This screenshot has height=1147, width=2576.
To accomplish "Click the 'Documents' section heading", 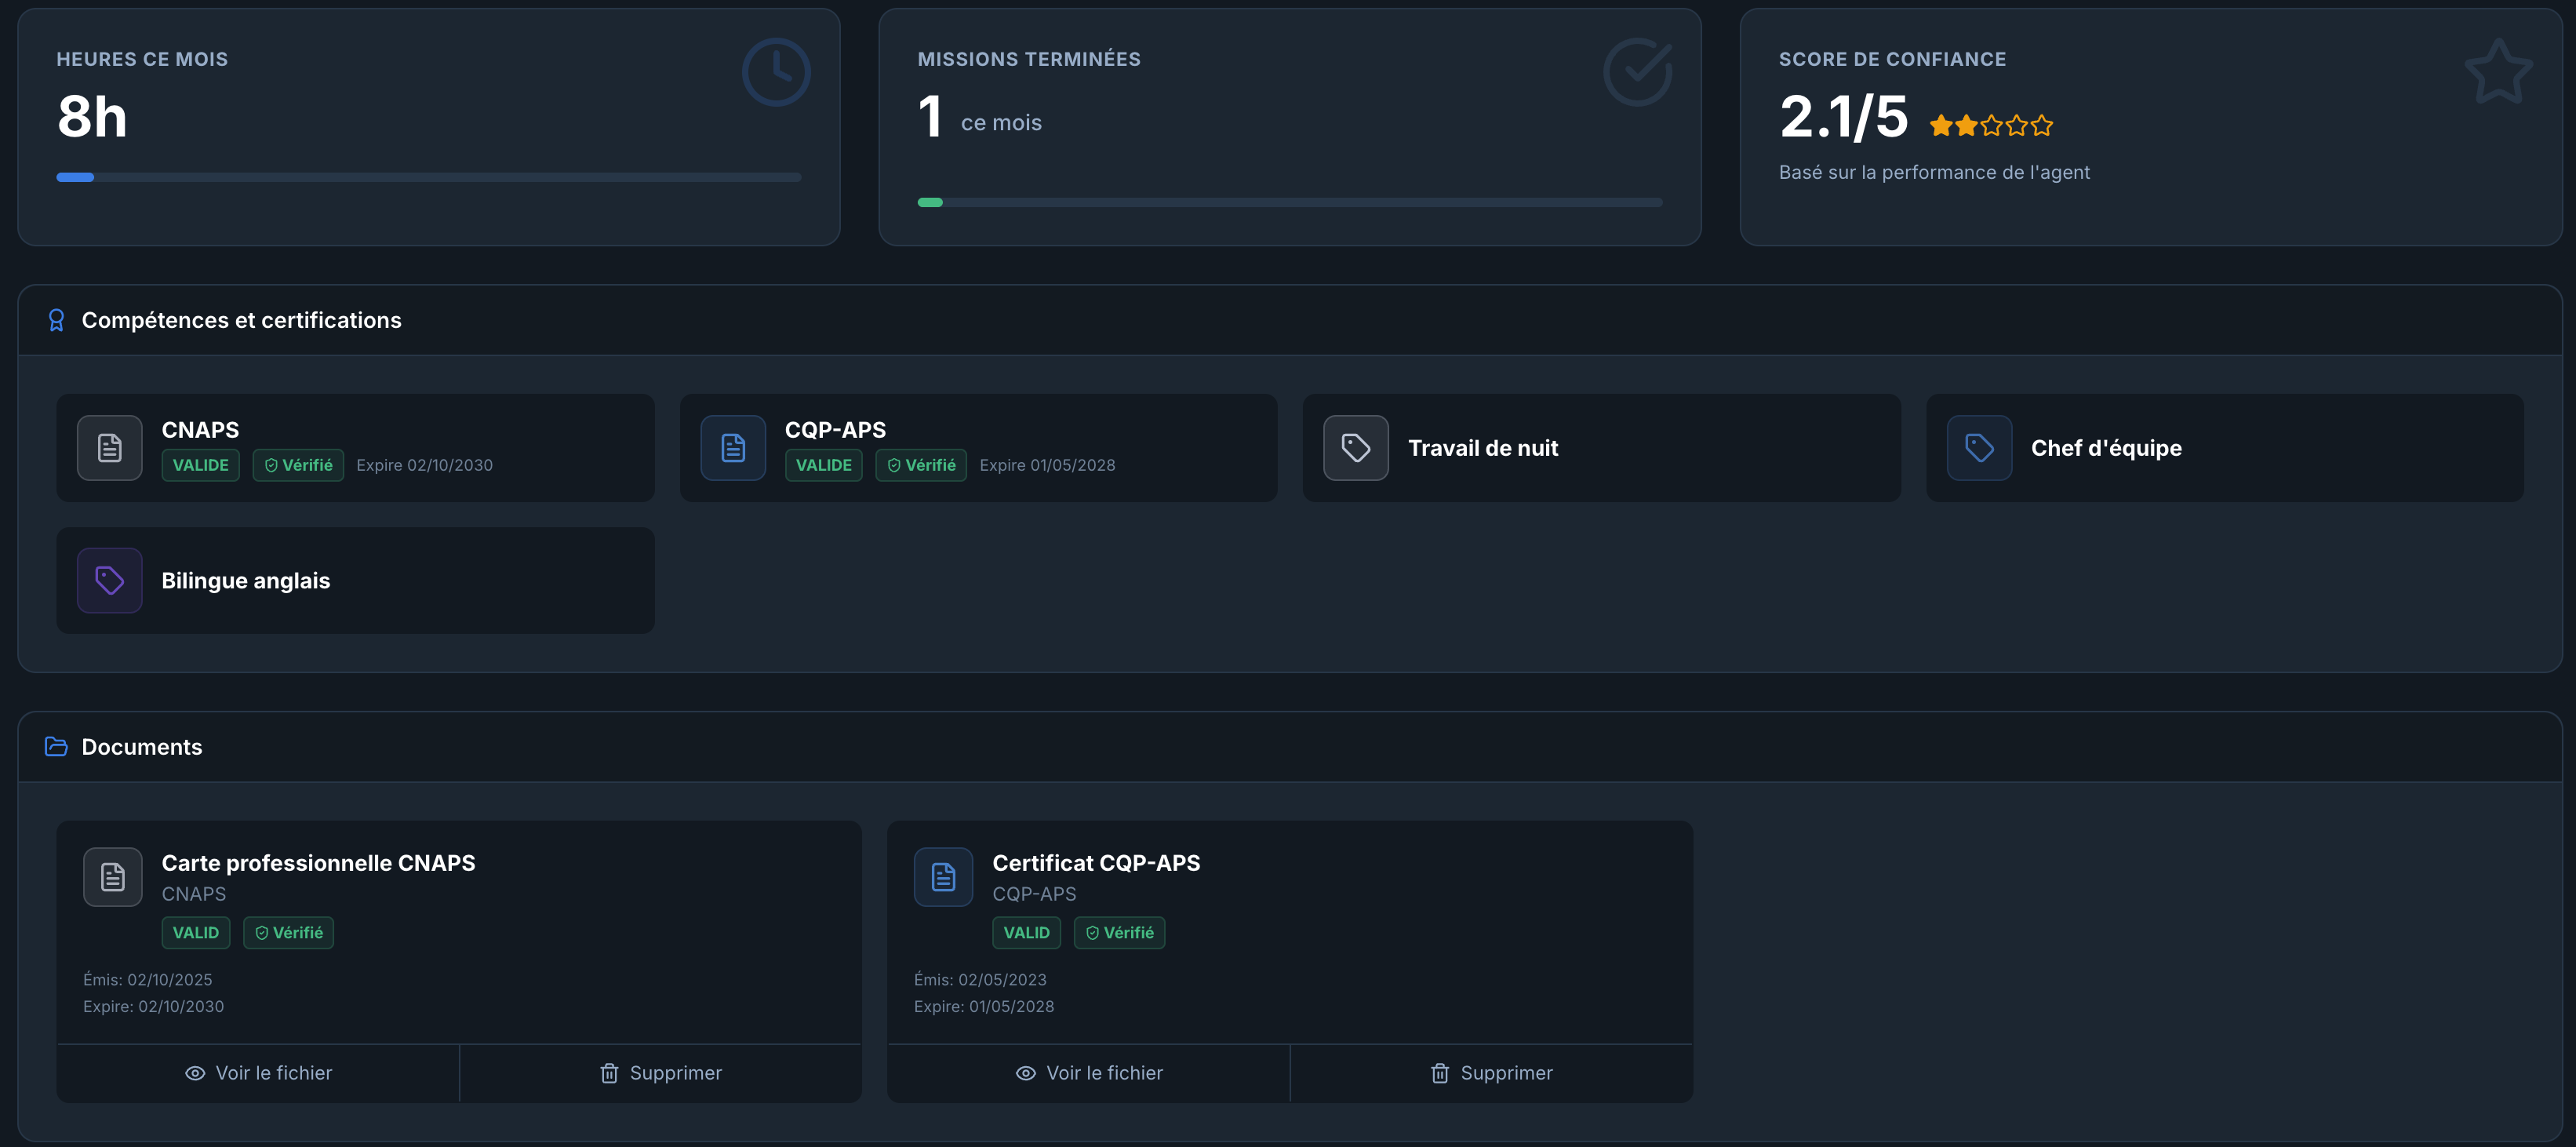I will [x=141, y=747].
